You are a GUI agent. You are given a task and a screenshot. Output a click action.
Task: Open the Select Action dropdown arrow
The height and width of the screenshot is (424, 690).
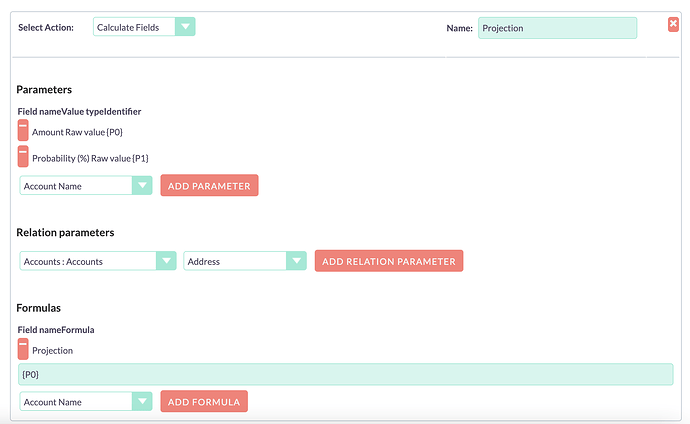(185, 27)
